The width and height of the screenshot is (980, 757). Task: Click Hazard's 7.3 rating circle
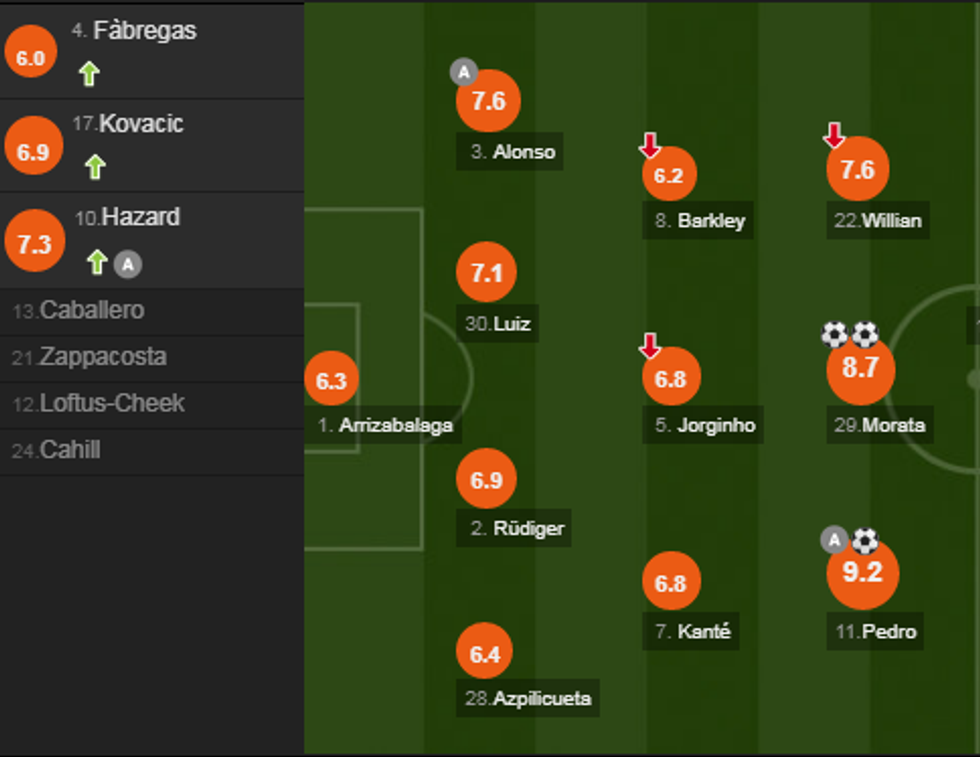coord(34,245)
